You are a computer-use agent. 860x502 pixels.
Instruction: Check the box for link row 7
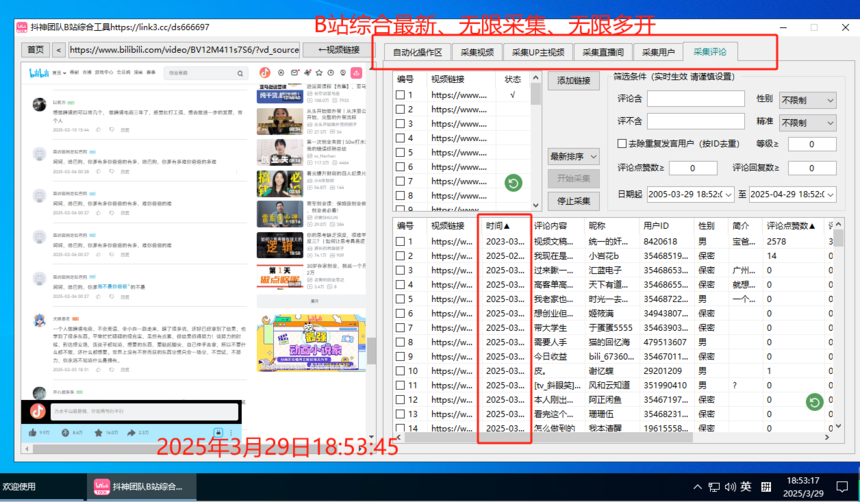point(400,181)
